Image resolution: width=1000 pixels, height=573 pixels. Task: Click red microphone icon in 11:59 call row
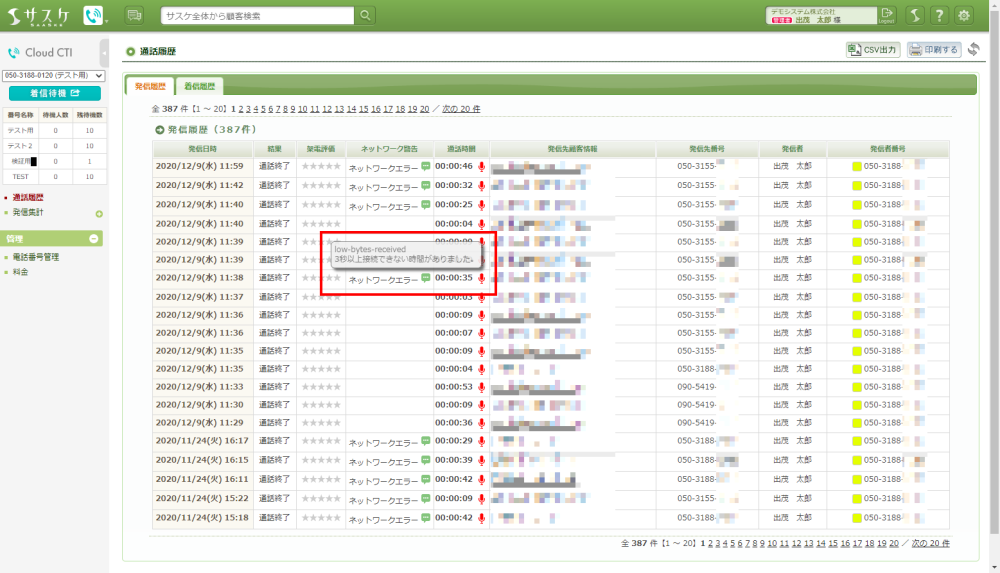click(x=481, y=166)
